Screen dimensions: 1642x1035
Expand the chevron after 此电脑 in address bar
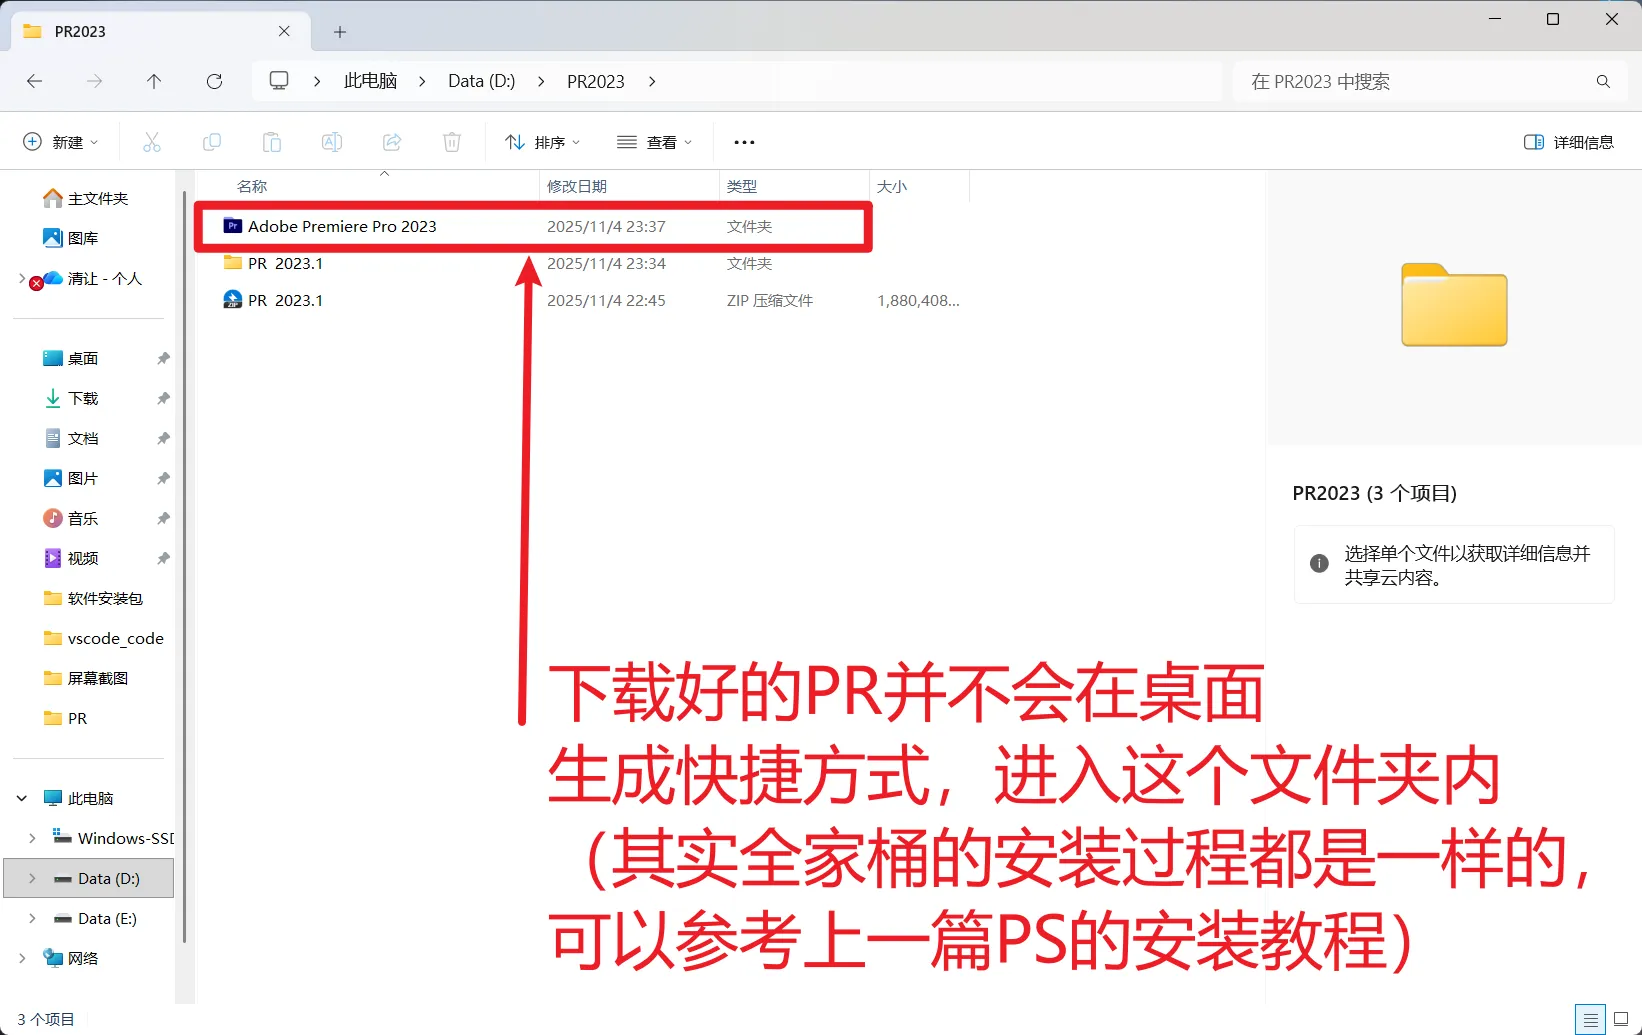click(x=422, y=81)
